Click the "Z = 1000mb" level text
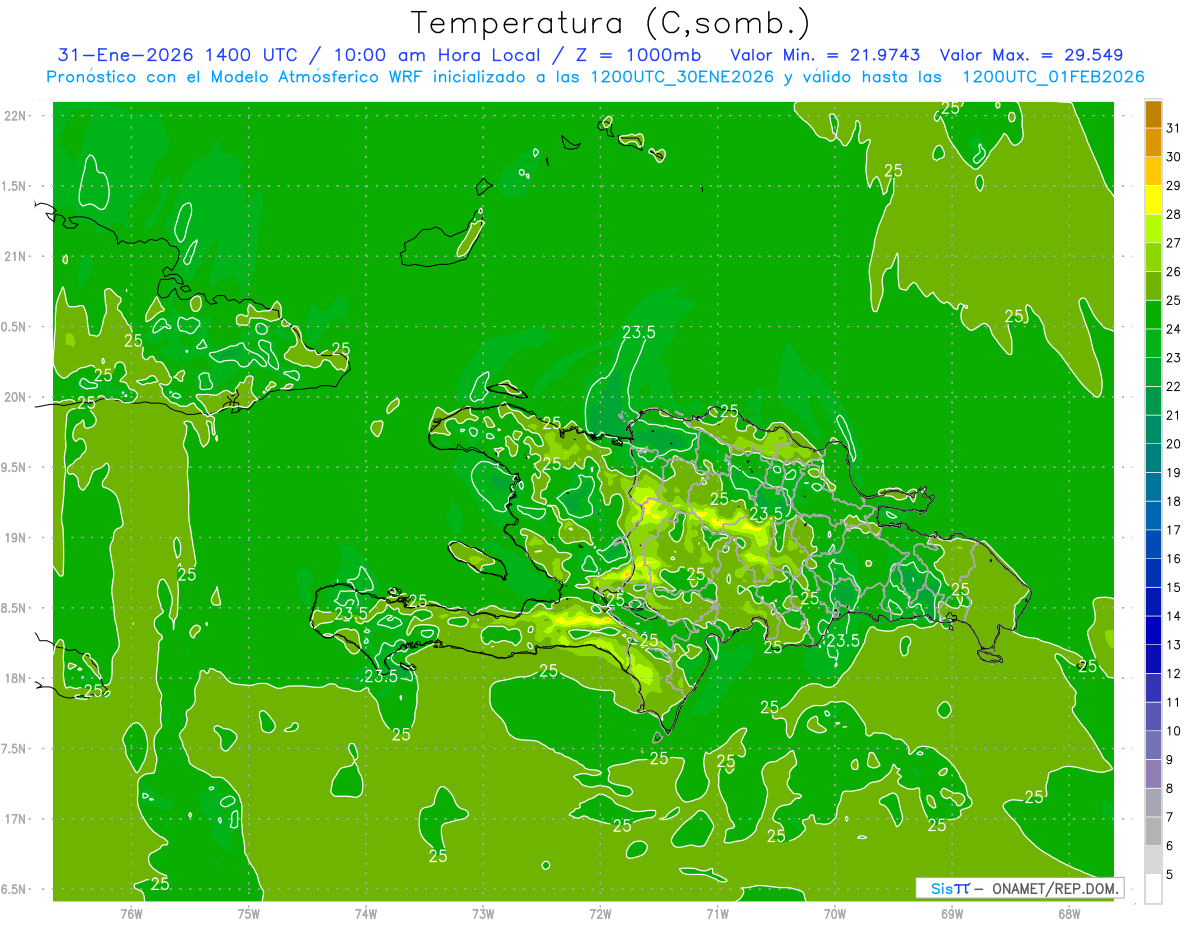Viewport: 1200px width, 927px height. click(x=636, y=55)
